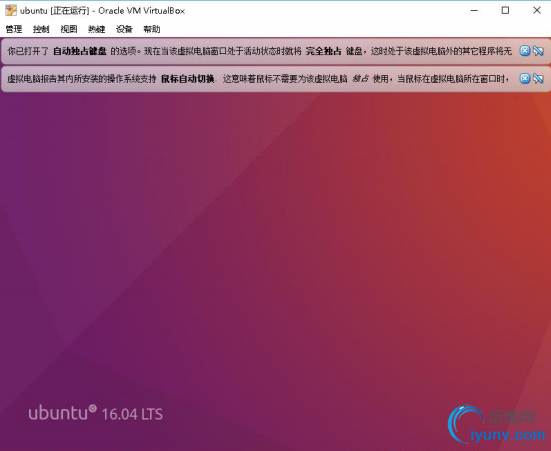Click the VirtualBox icon in the title bar
Viewport: 551px width, 451px height.
11,11
